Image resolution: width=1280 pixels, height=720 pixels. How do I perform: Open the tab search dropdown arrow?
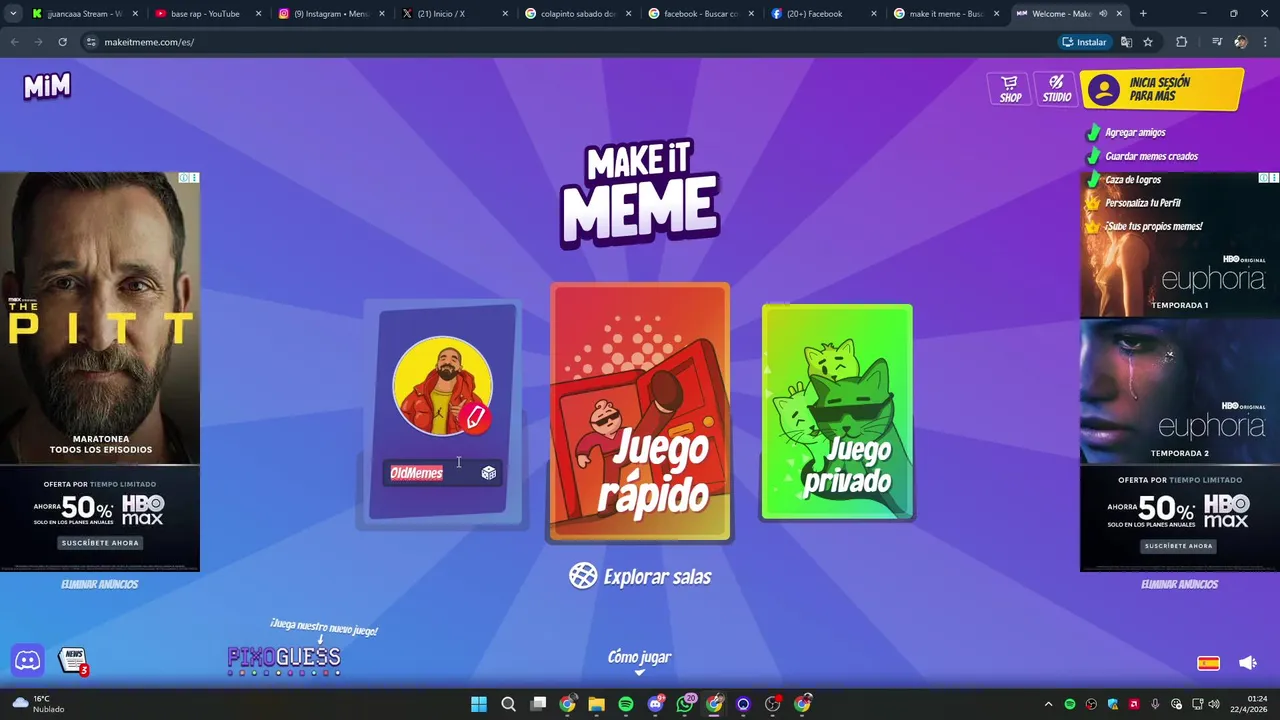[x=13, y=14]
